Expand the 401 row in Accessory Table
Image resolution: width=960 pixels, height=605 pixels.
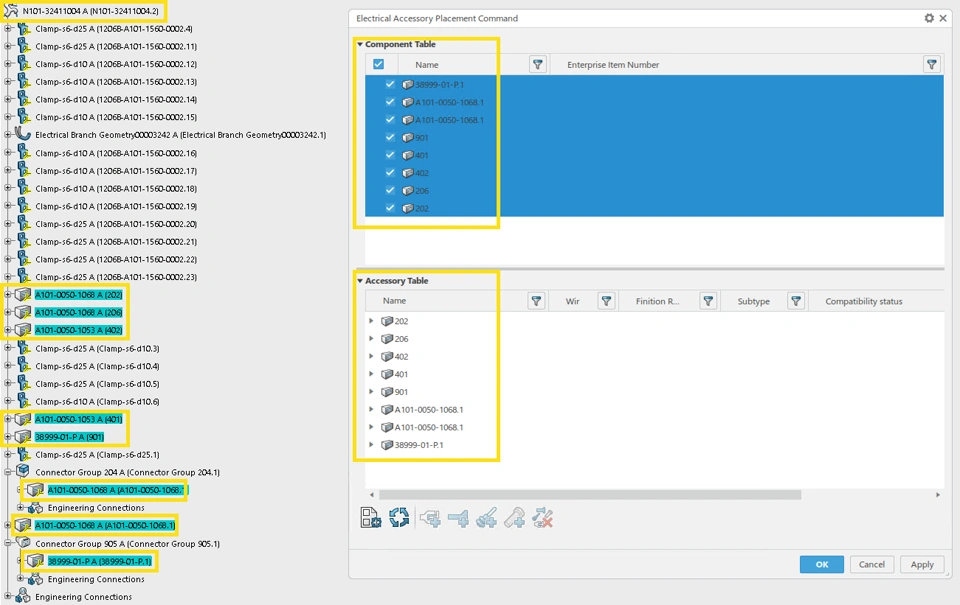pyautogui.click(x=371, y=374)
